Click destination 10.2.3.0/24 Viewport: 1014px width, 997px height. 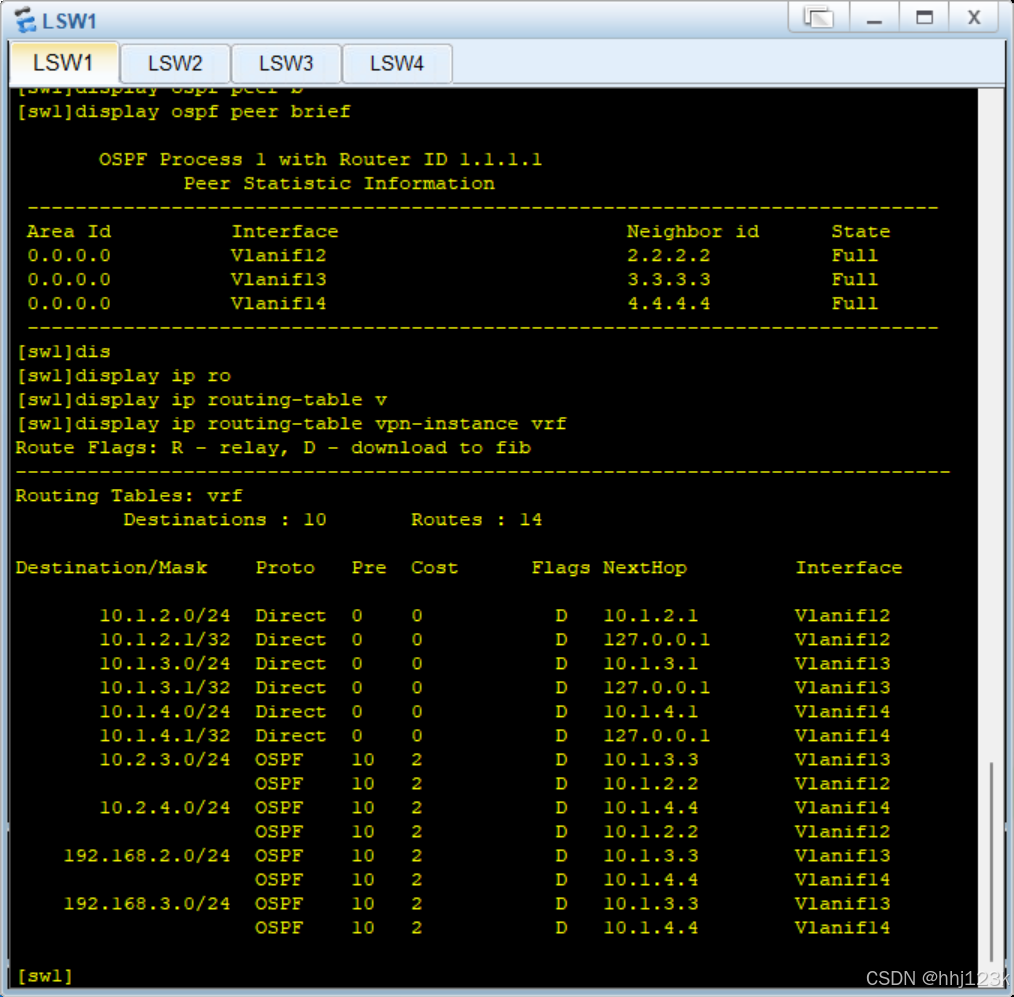click(x=165, y=759)
